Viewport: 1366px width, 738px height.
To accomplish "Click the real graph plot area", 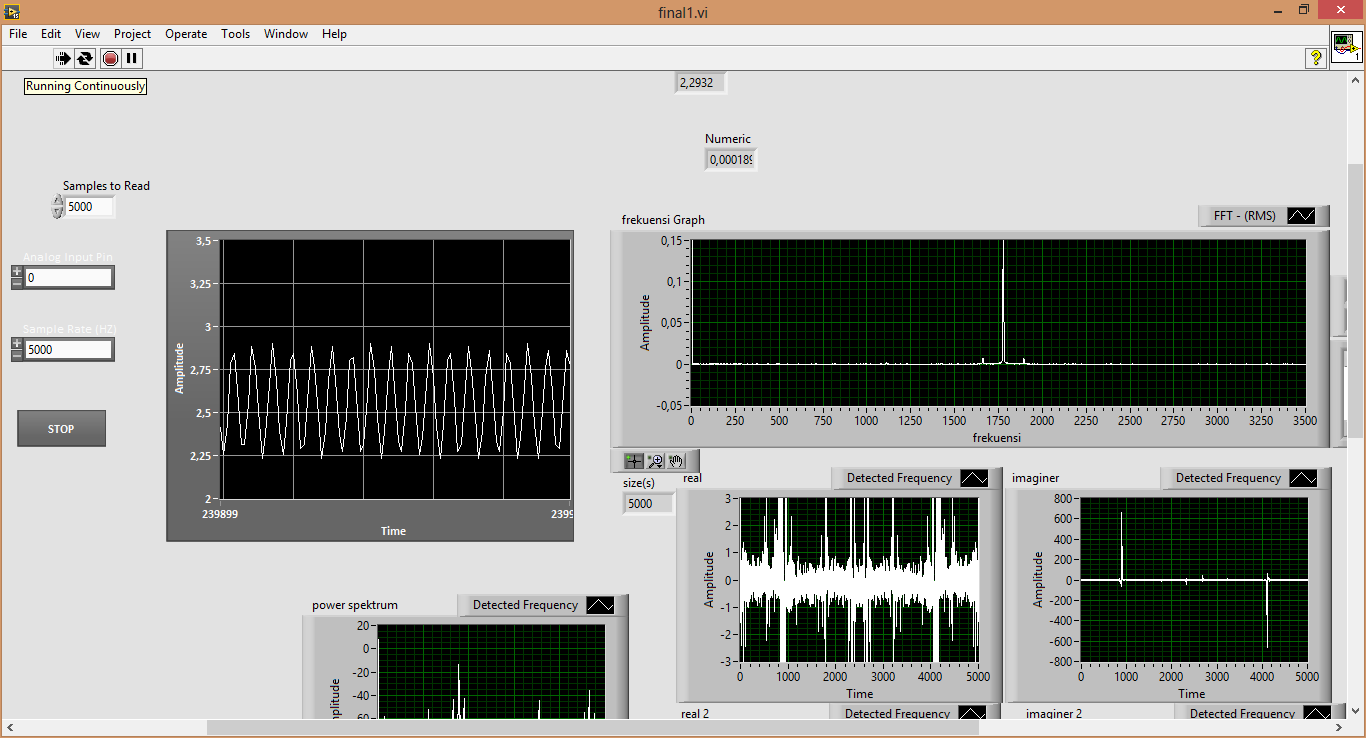I will tap(859, 580).
